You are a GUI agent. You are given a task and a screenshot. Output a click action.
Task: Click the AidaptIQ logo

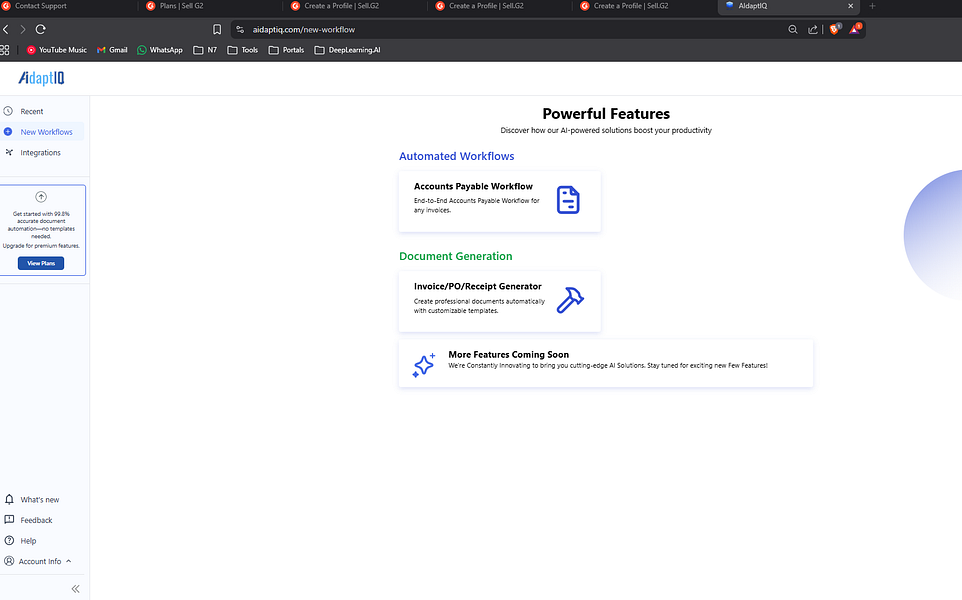(41, 78)
